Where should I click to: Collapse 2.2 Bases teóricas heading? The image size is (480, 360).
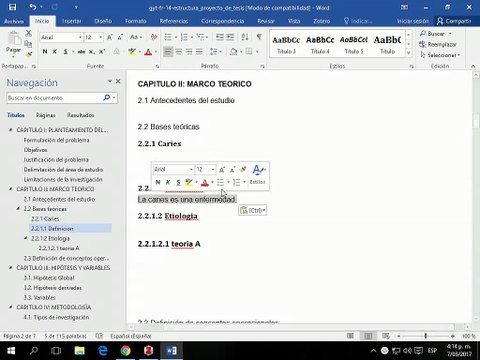18,209
